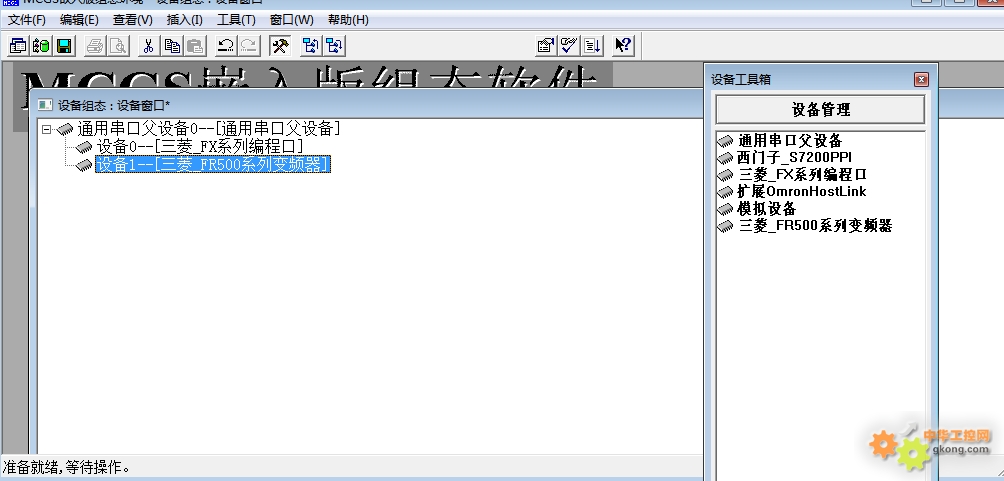Select 西门子_S7200PPI in the toolbox list
This screenshot has height=481, width=1004.
click(794, 158)
